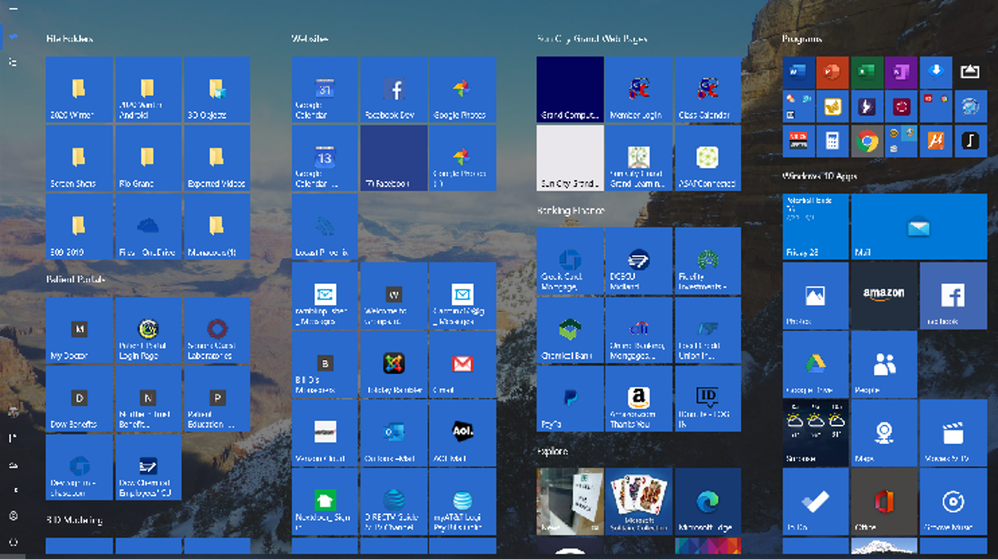Open the Google Chrome tile
The height and width of the screenshot is (560, 998).
point(867,141)
